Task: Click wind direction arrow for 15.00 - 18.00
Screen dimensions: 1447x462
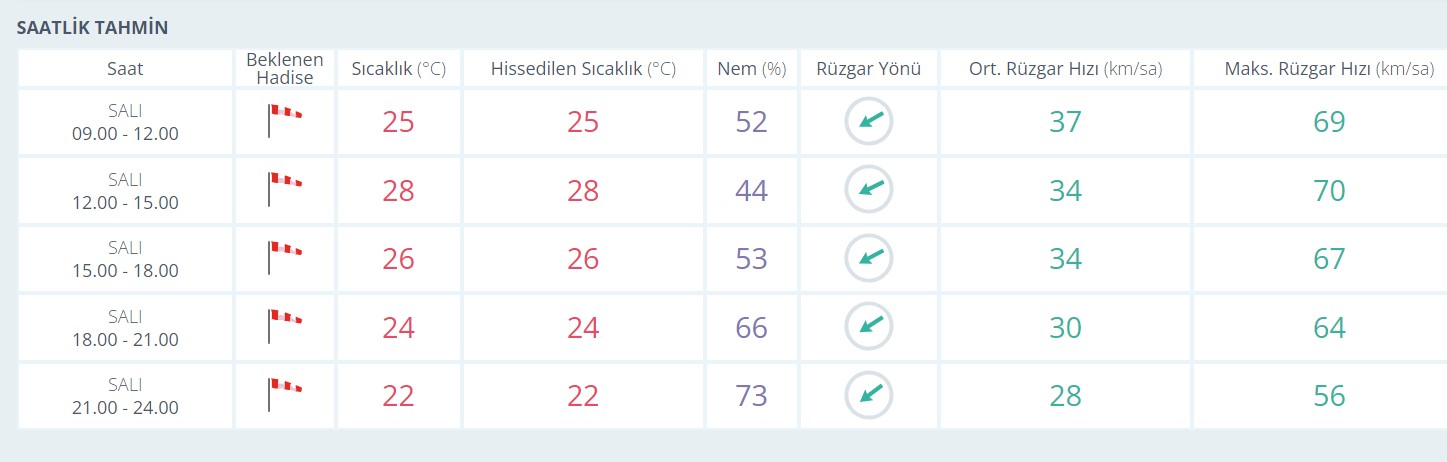Action: 869,258
